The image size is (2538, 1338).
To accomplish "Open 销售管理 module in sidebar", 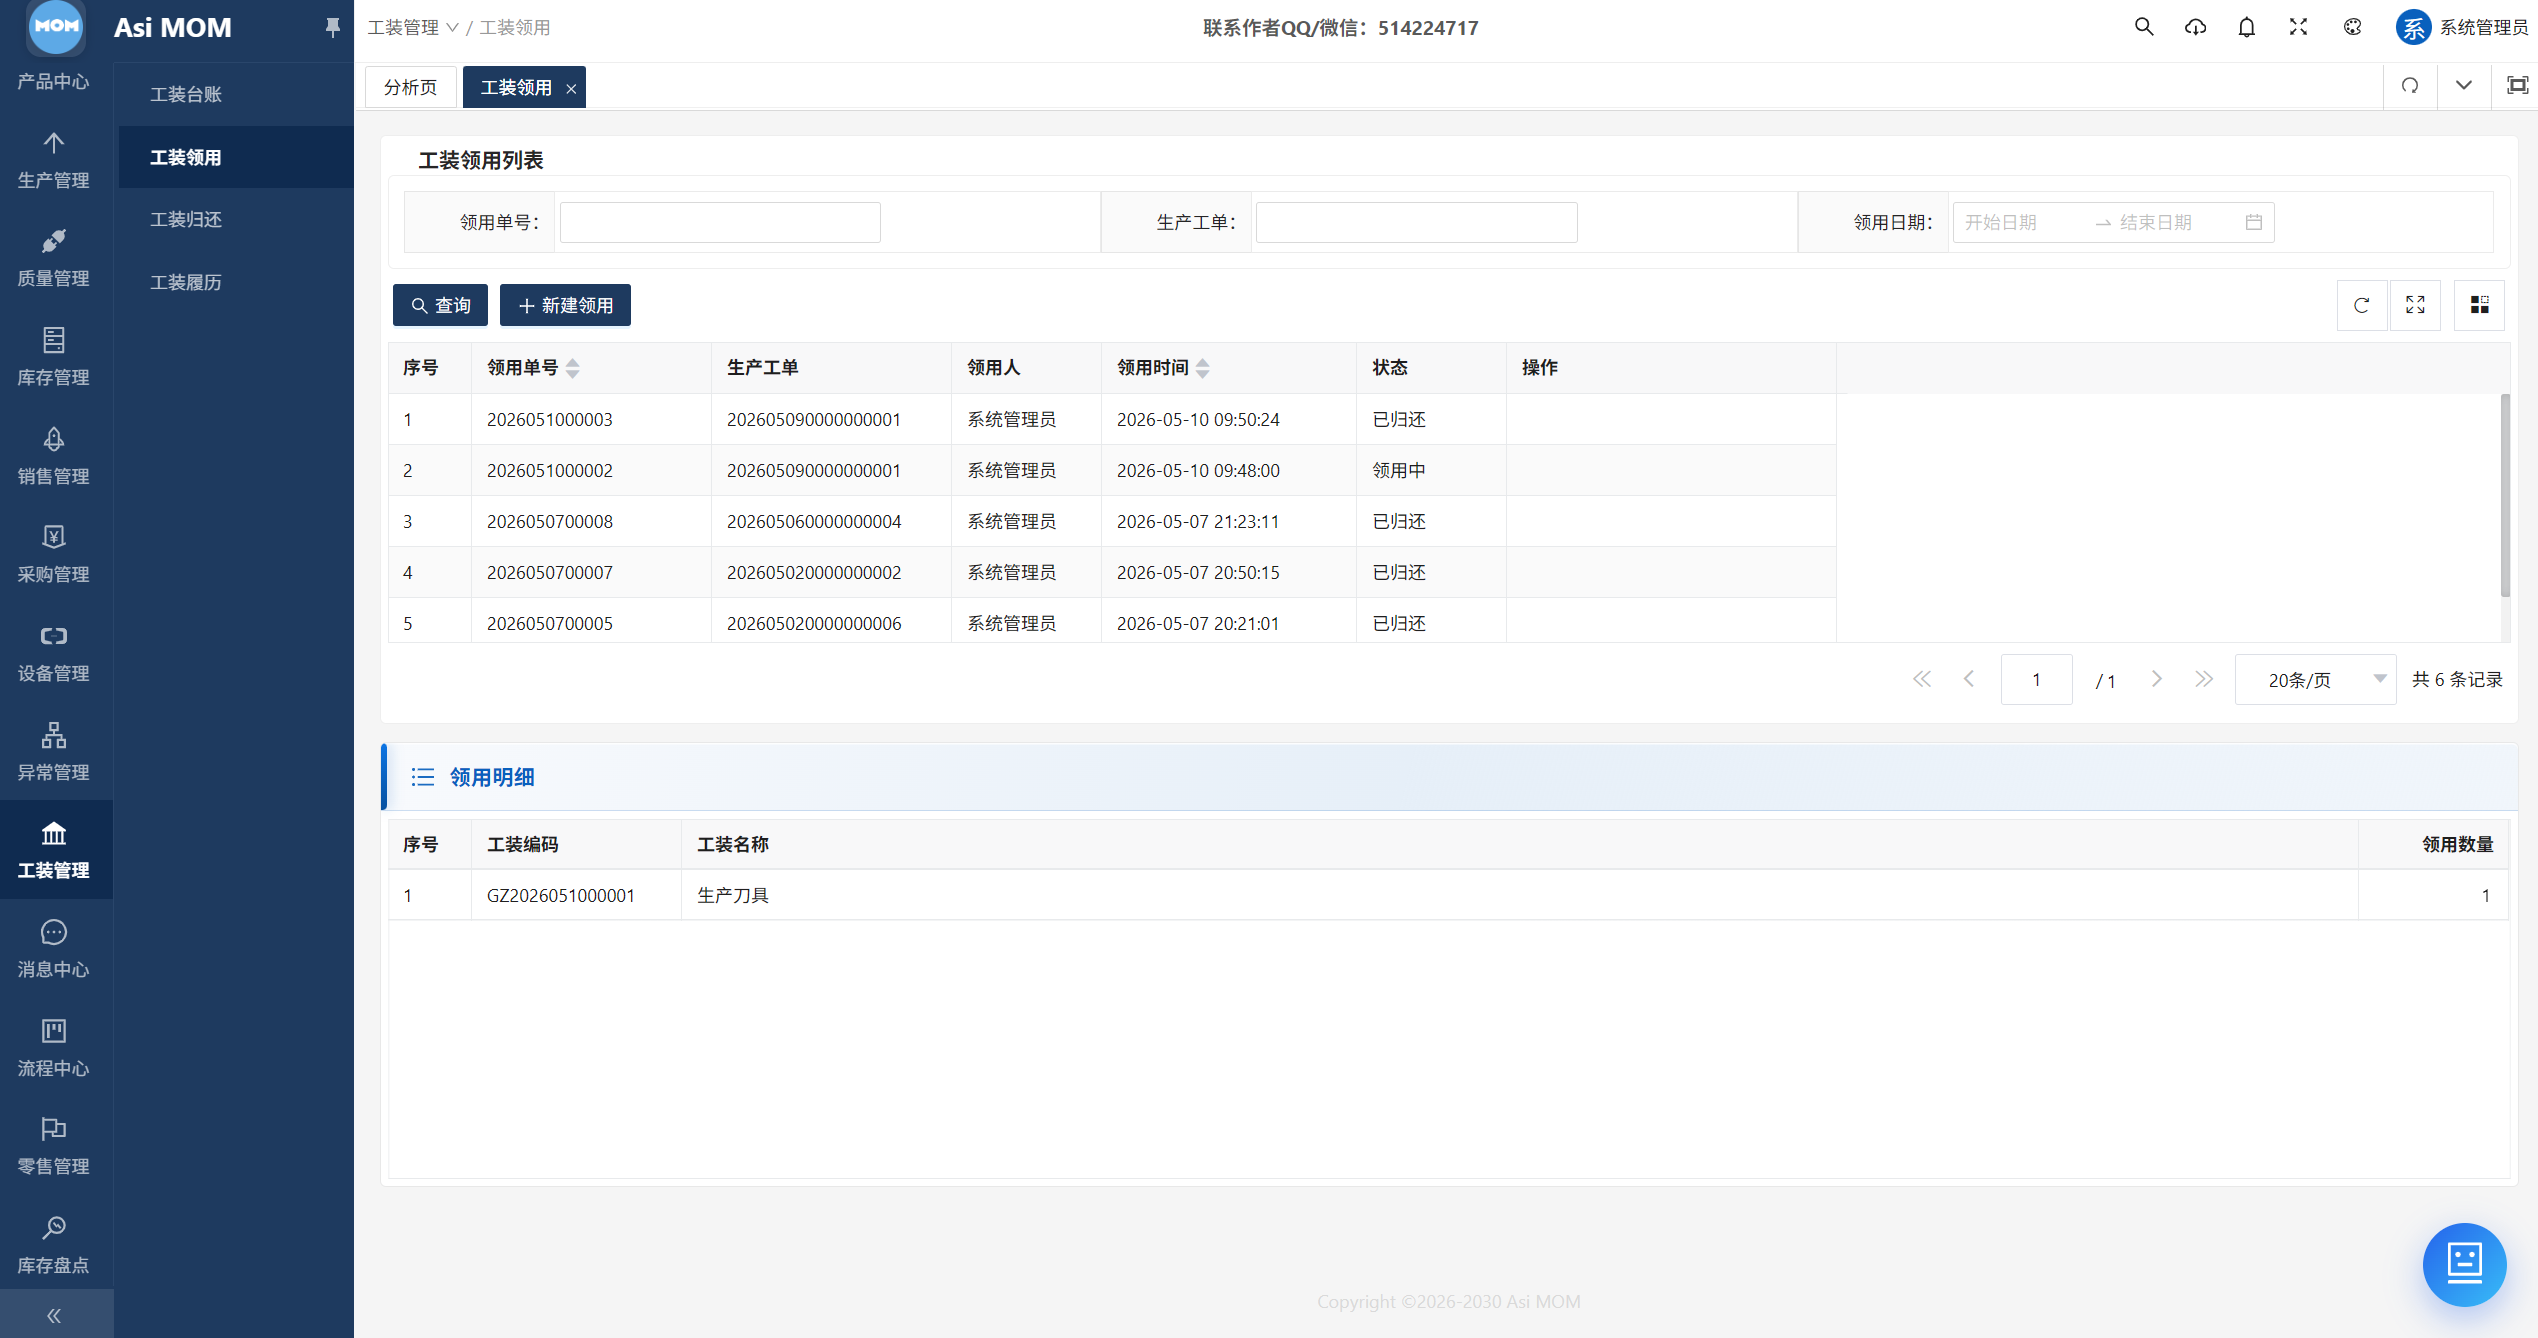I will point(54,457).
